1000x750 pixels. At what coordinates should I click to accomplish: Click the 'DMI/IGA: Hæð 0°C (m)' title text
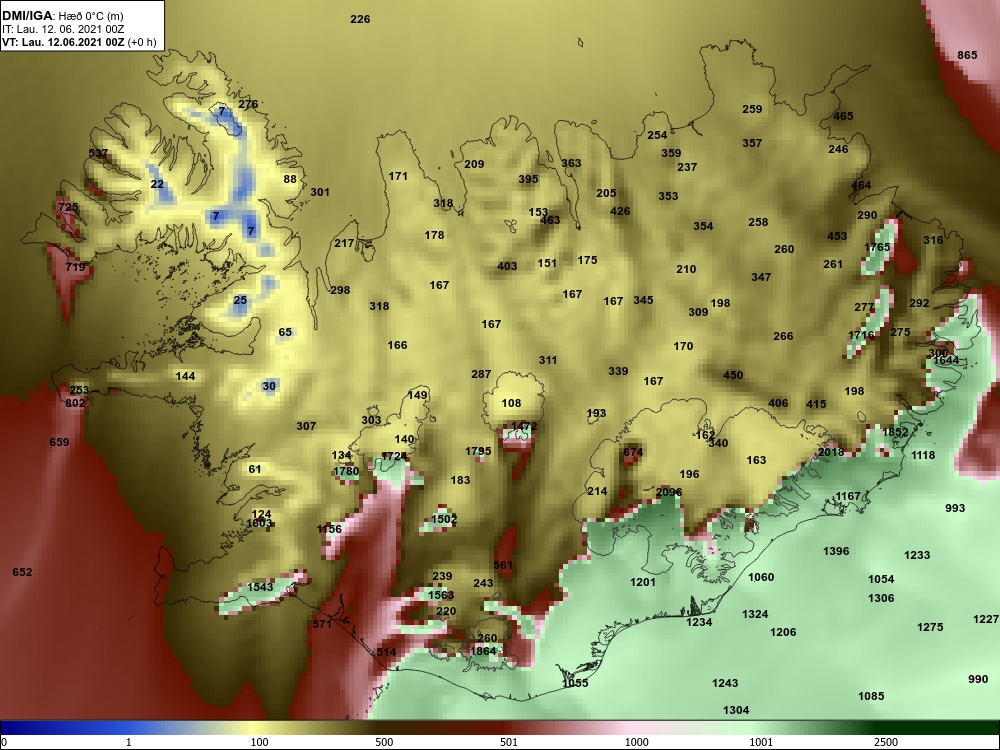click(x=62, y=15)
